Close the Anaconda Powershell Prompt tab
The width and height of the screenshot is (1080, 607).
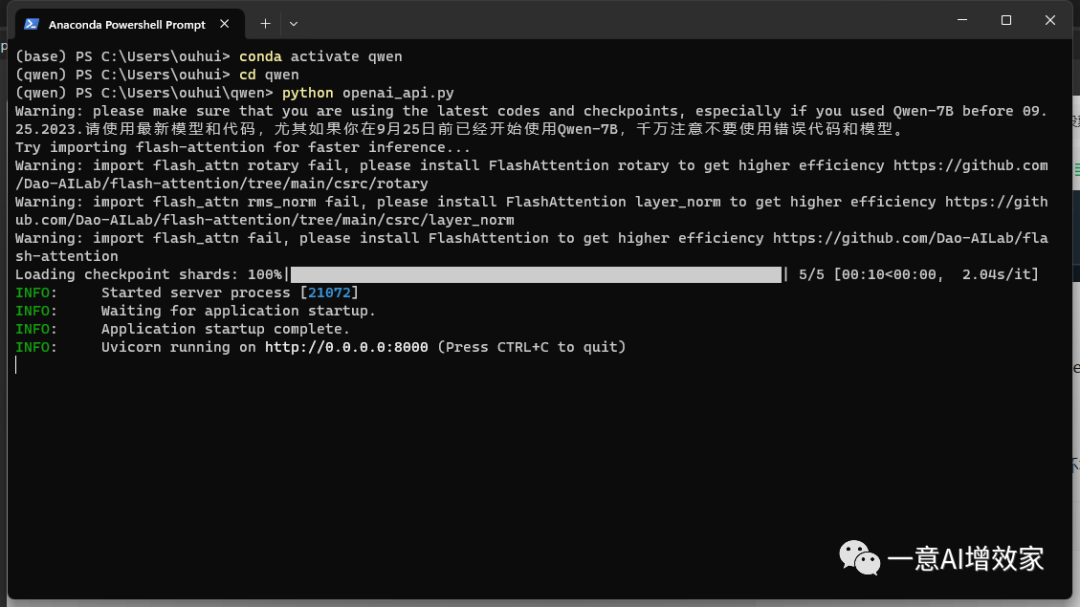(225, 24)
